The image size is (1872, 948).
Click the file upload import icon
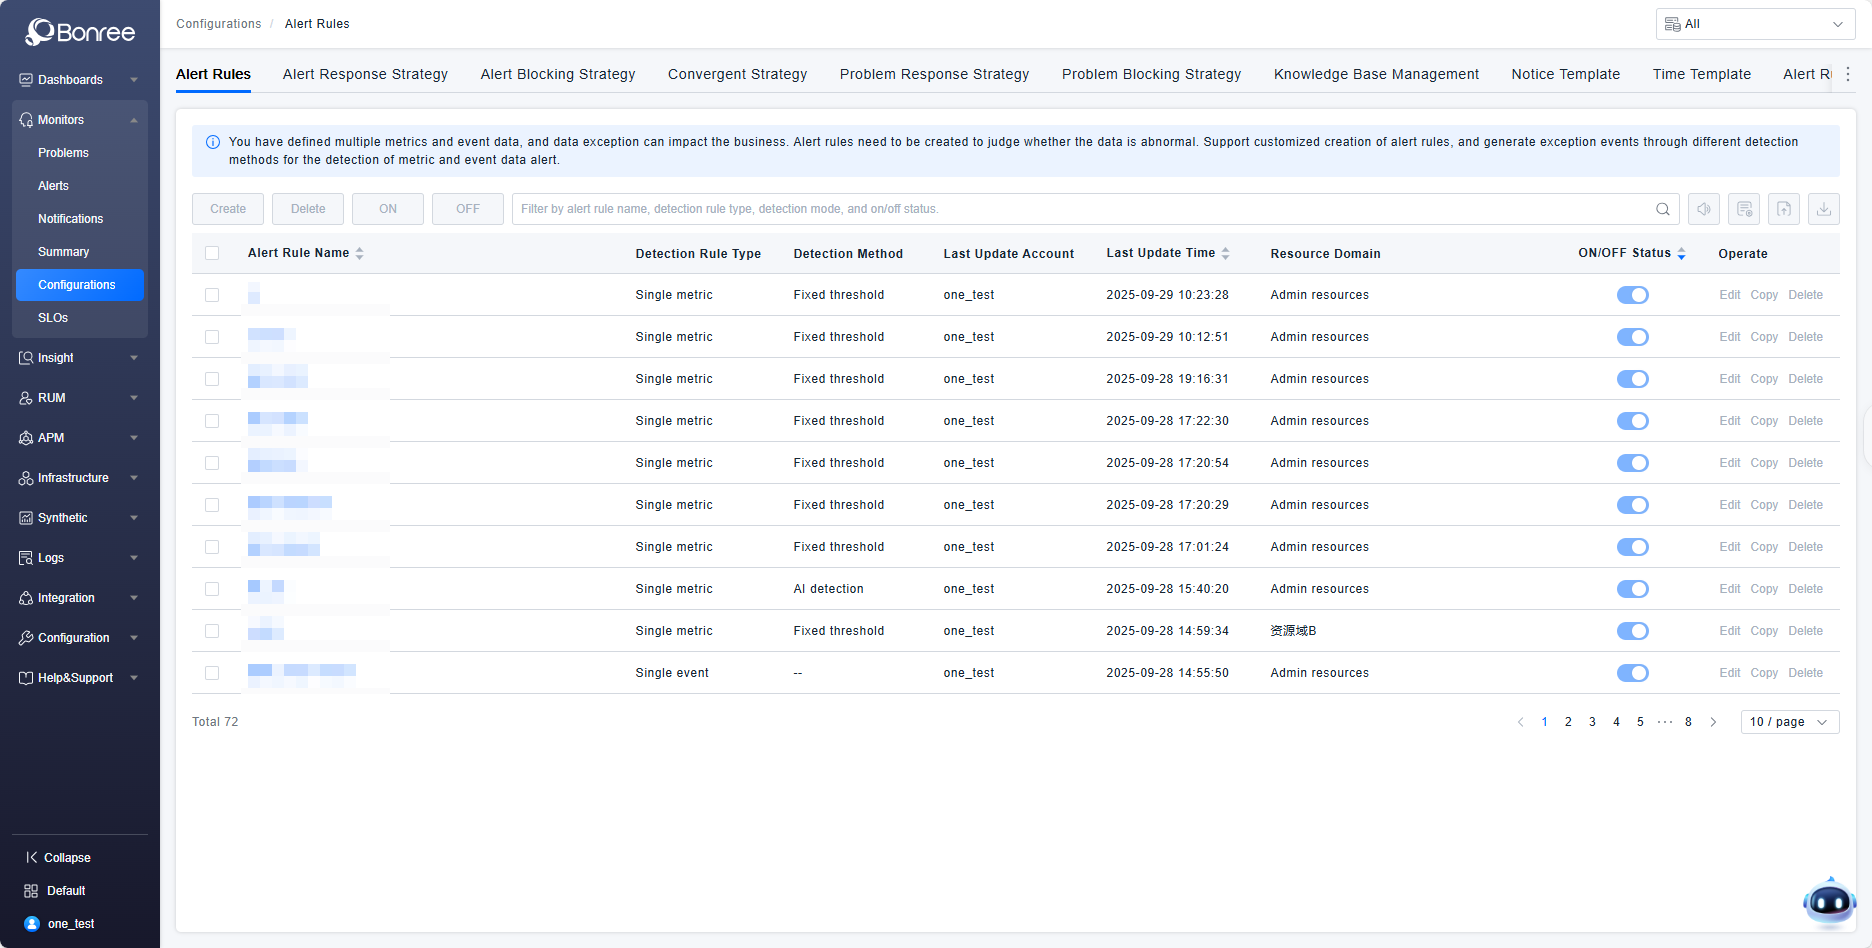point(1784,209)
